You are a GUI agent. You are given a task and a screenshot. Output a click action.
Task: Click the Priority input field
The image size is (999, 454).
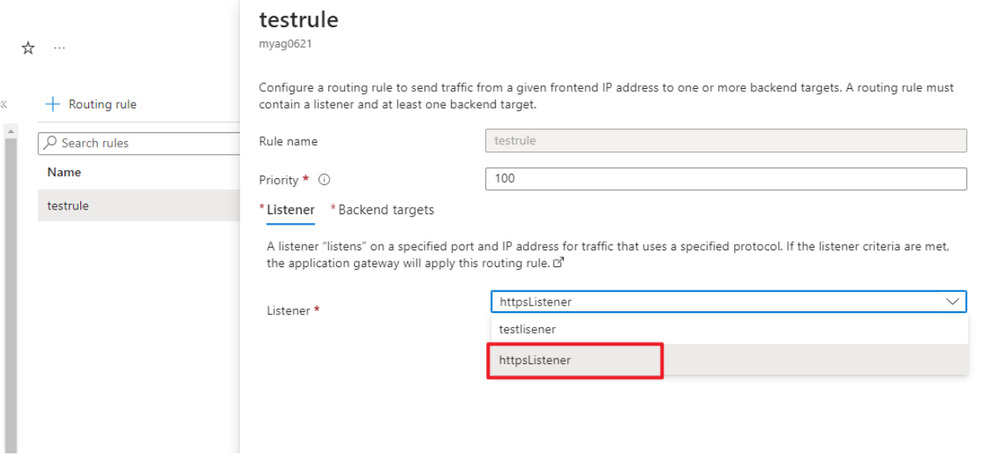click(726, 179)
